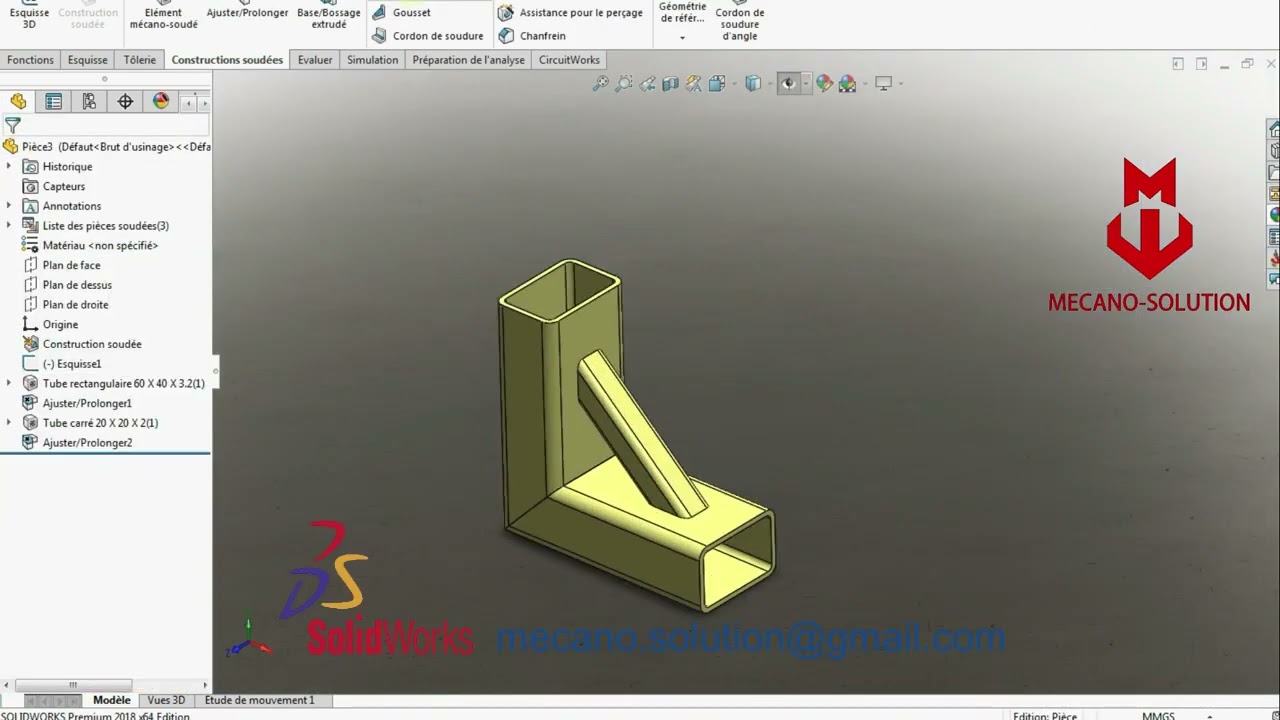Switch to the Evaluer tab
The image size is (1280, 720).
point(315,60)
